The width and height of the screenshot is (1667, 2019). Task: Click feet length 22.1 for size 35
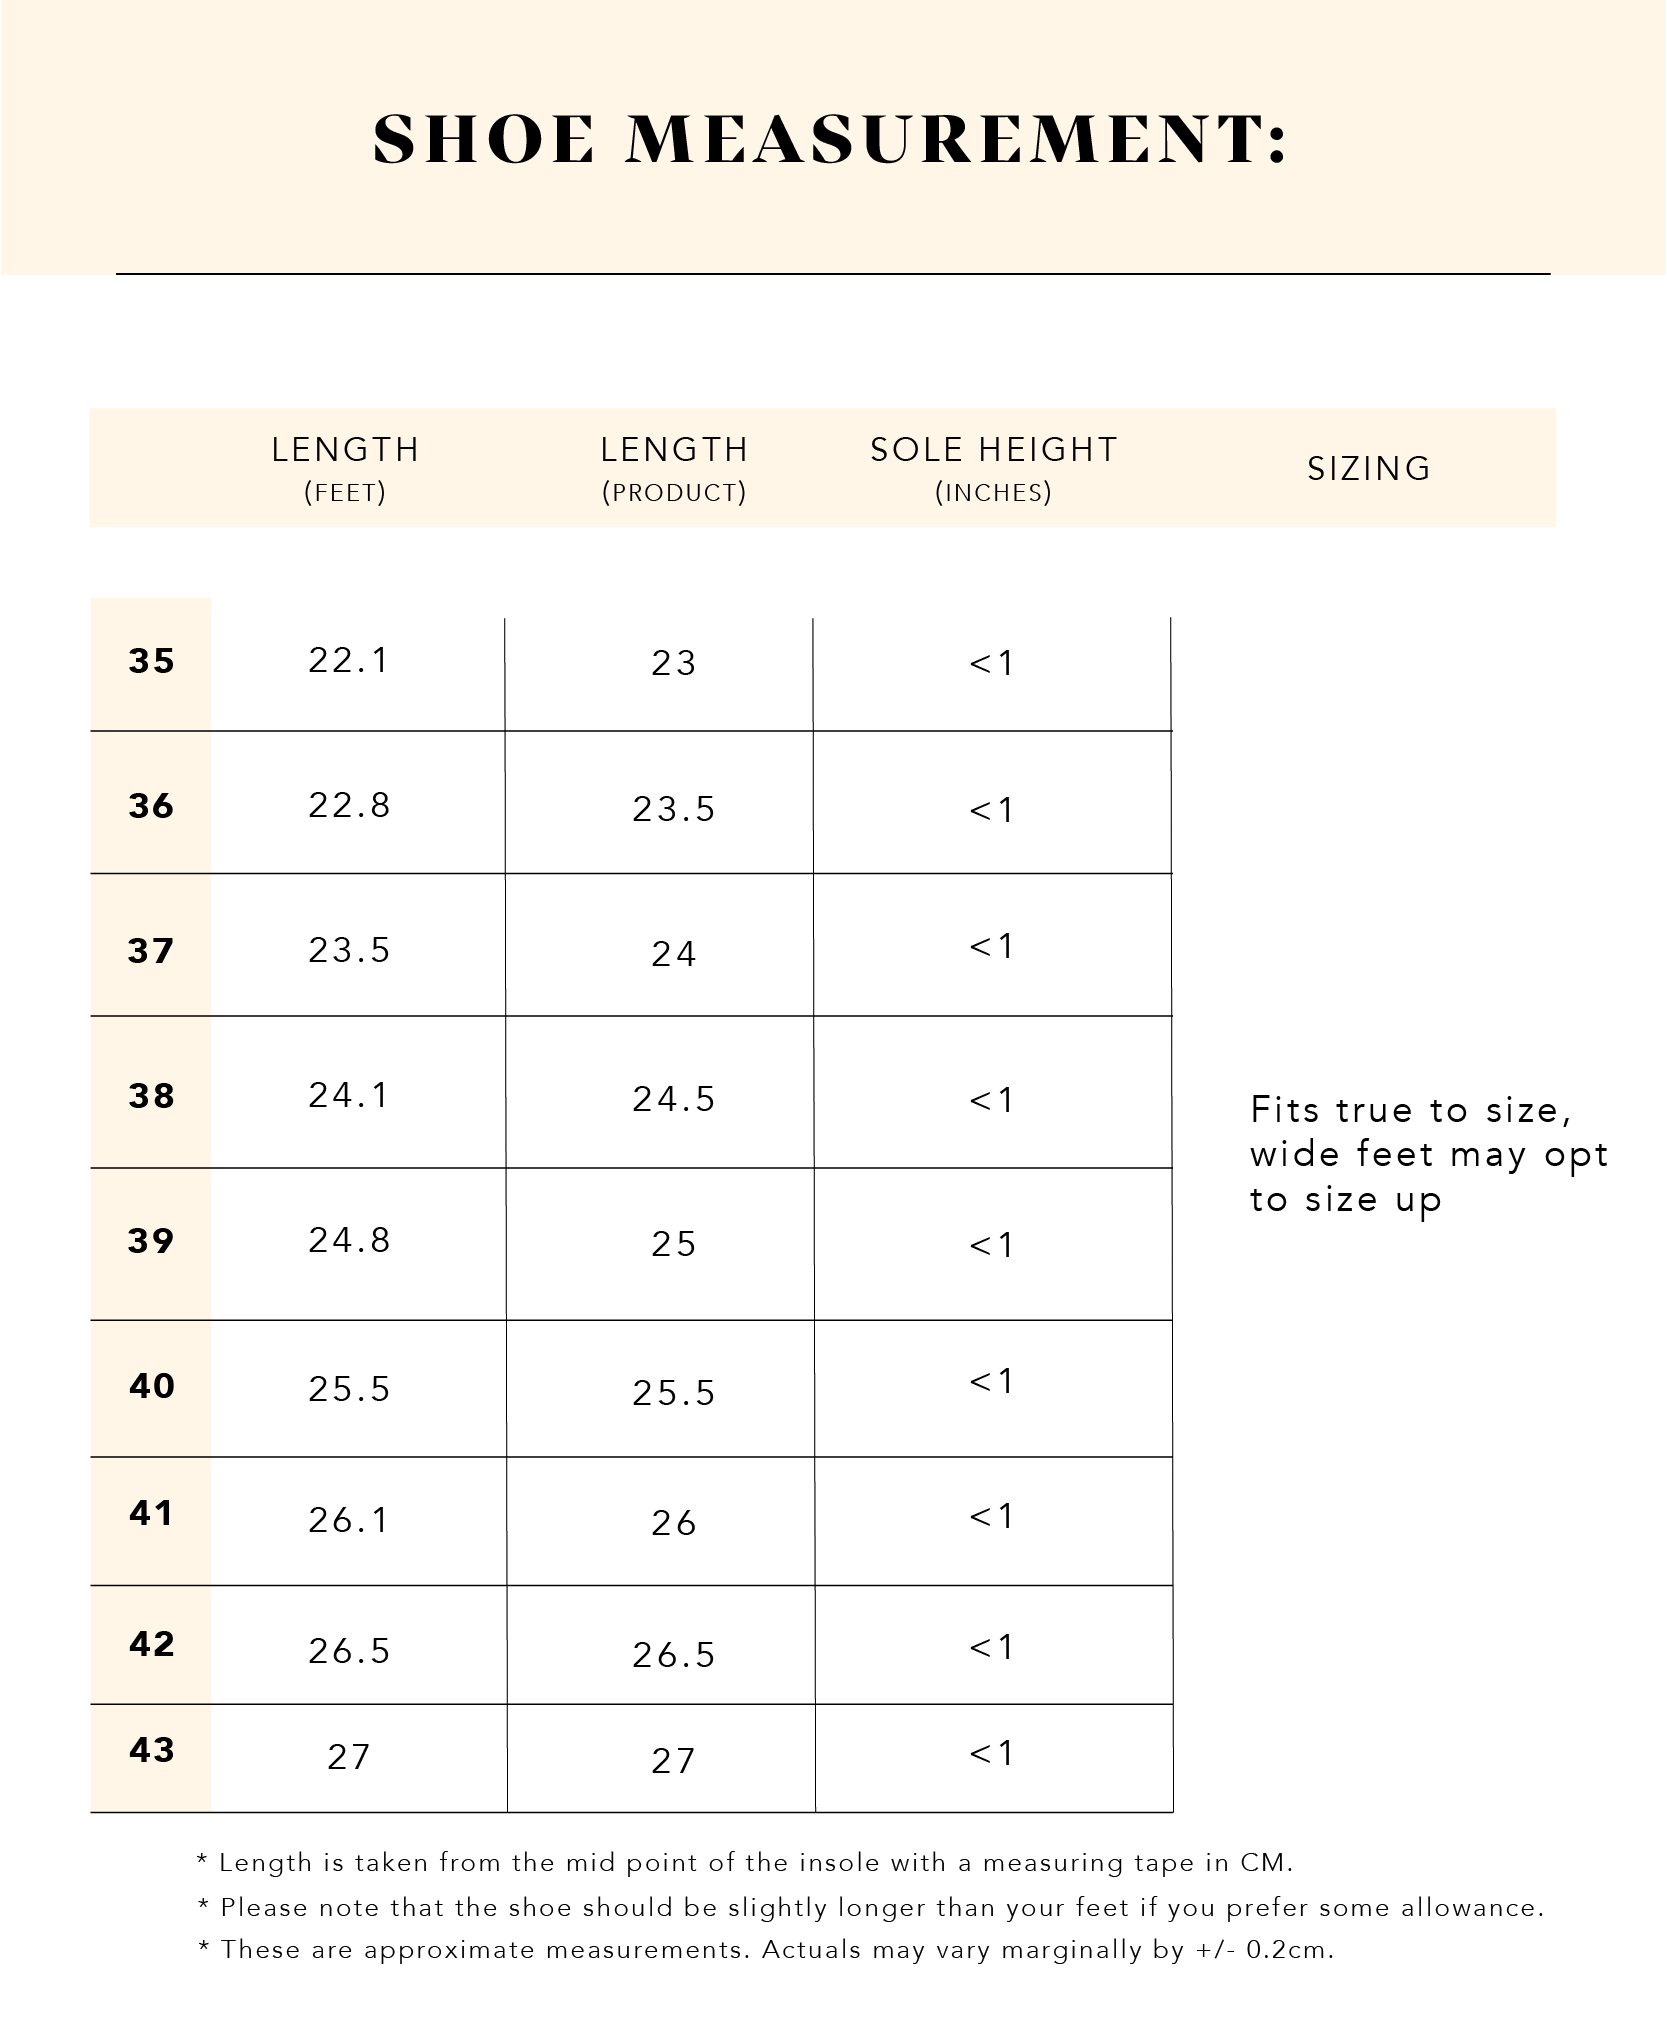click(348, 660)
